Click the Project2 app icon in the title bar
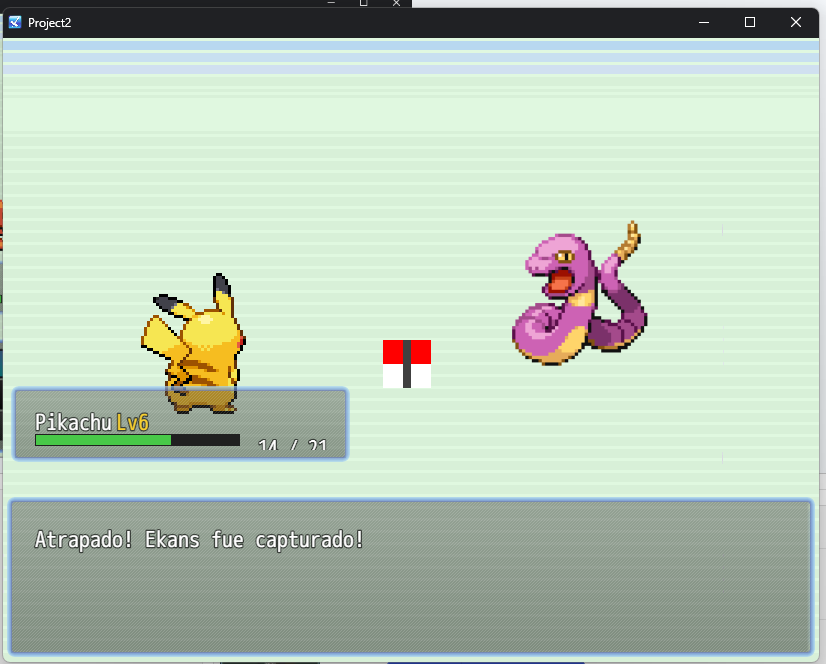This screenshot has width=826, height=664. [15, 22]
